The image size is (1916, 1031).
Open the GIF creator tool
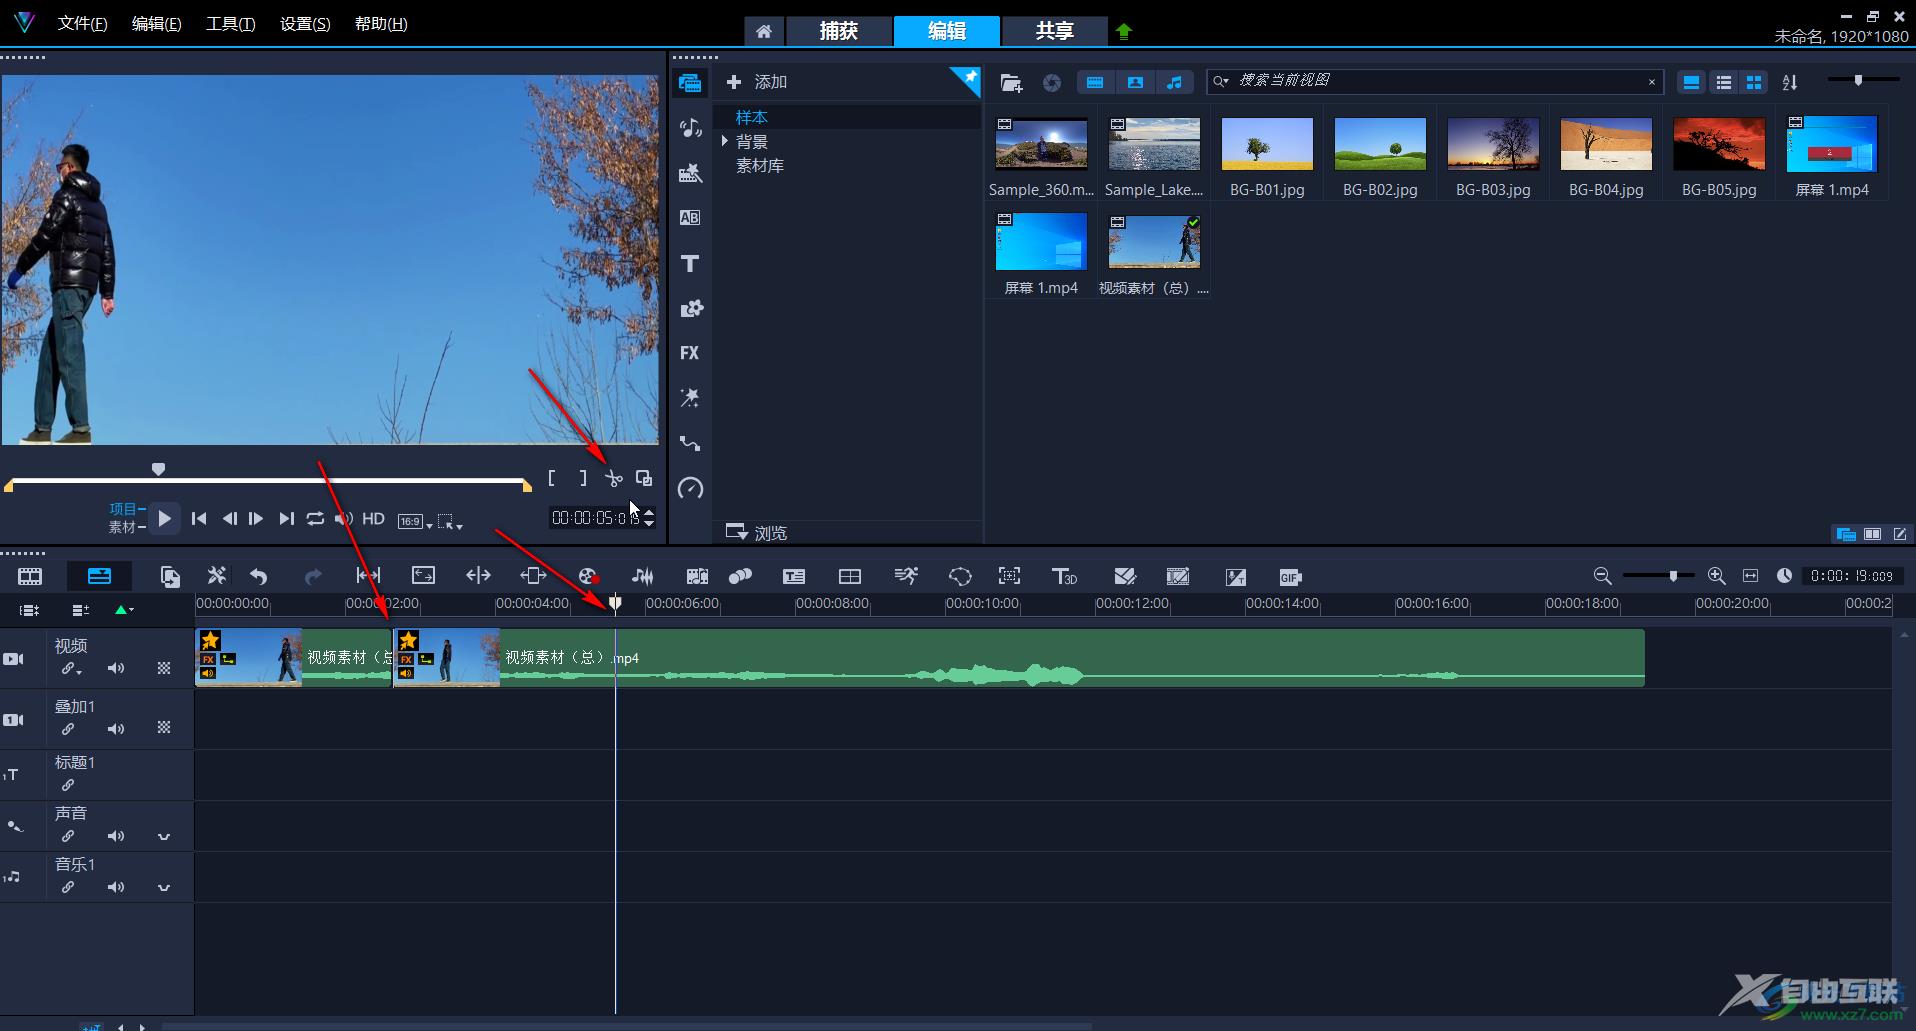point(1290,577)
